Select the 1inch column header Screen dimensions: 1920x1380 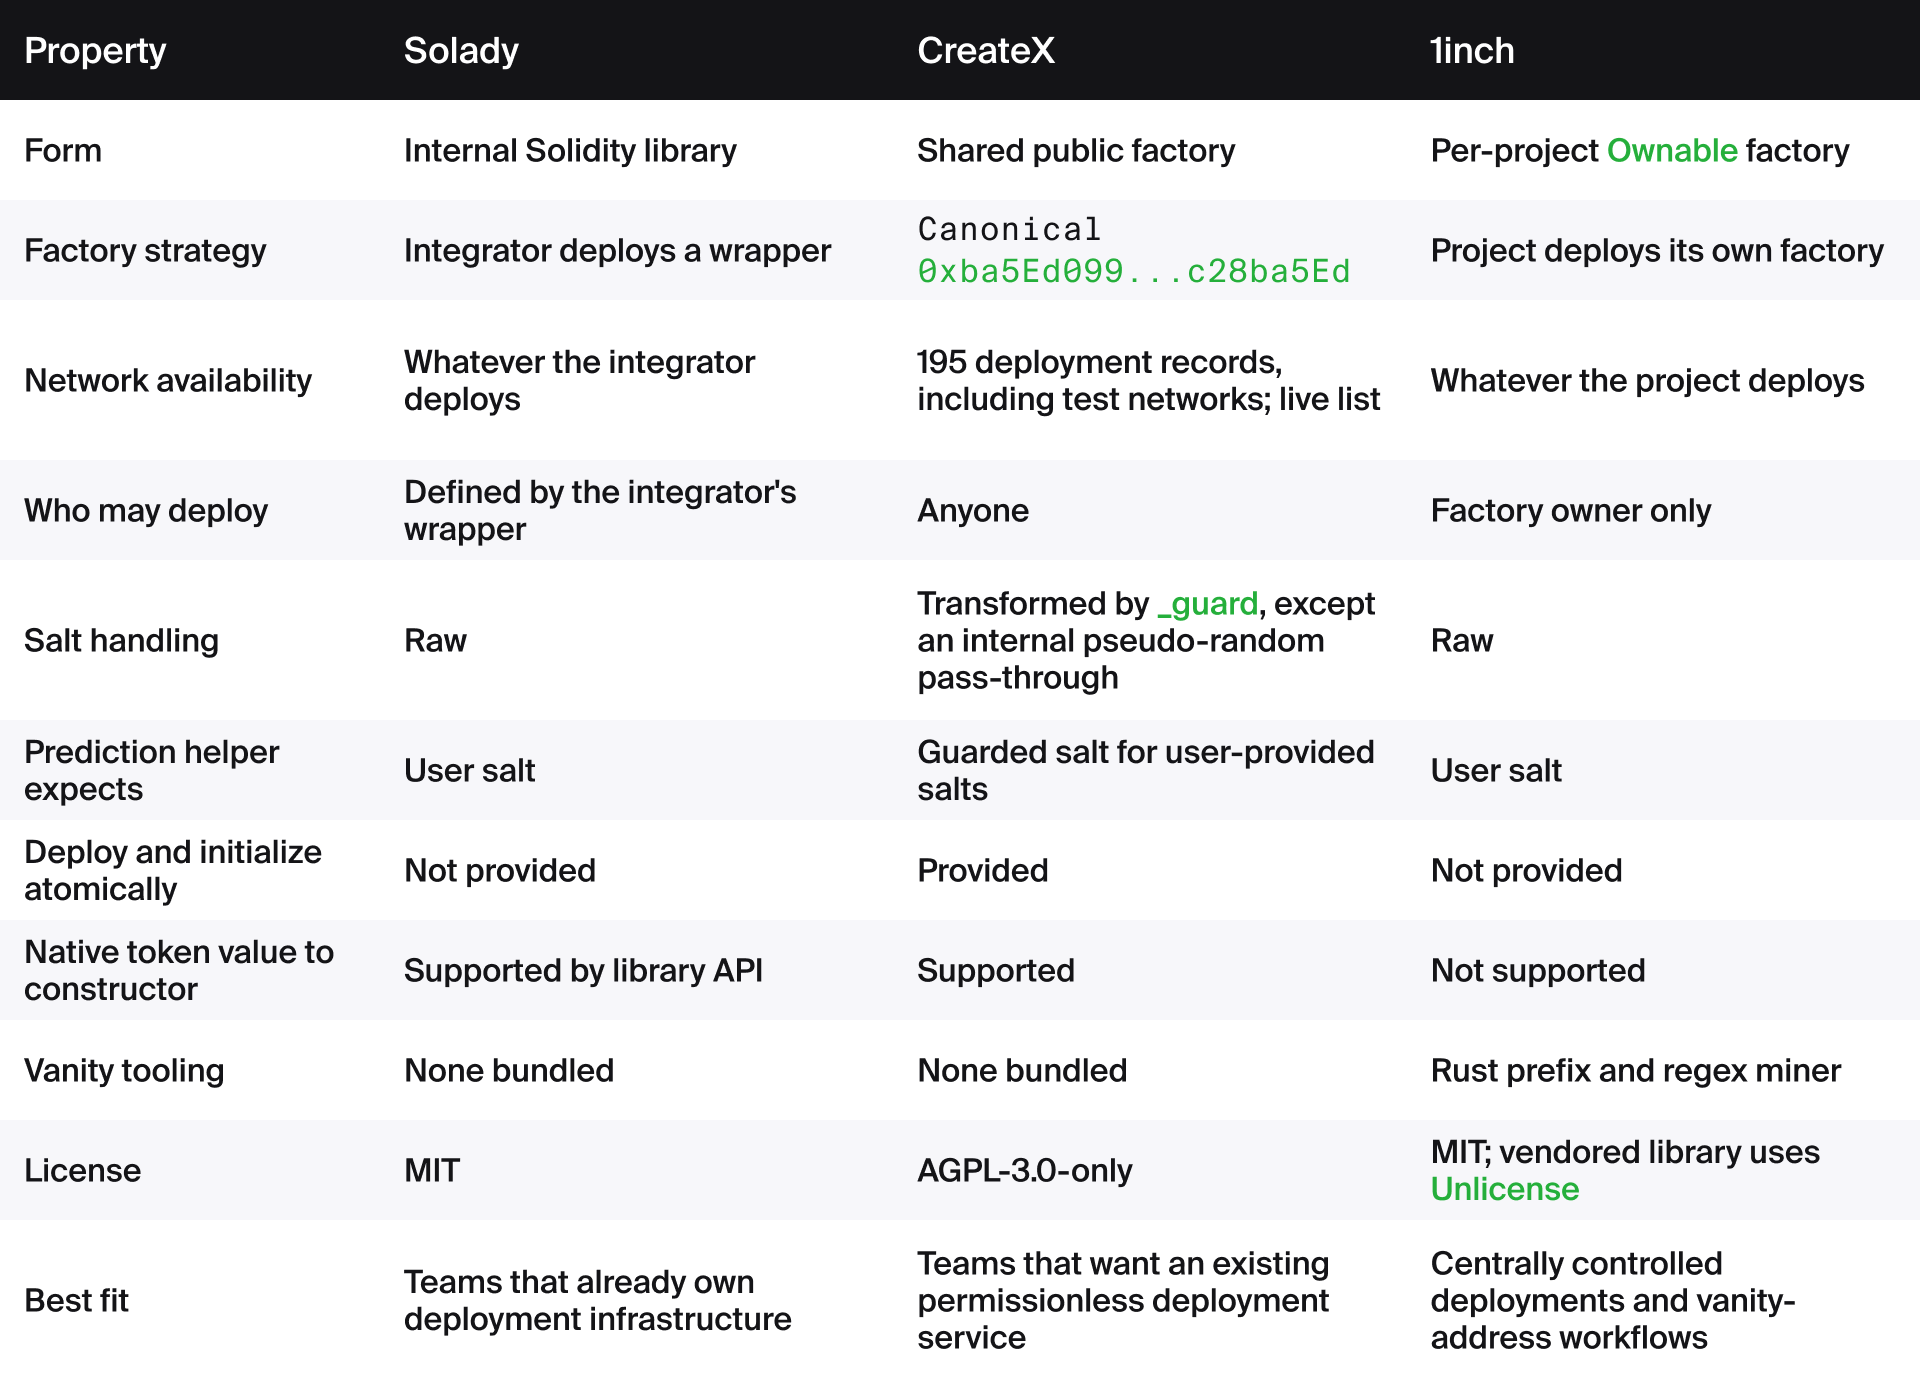click(1472, 50)
